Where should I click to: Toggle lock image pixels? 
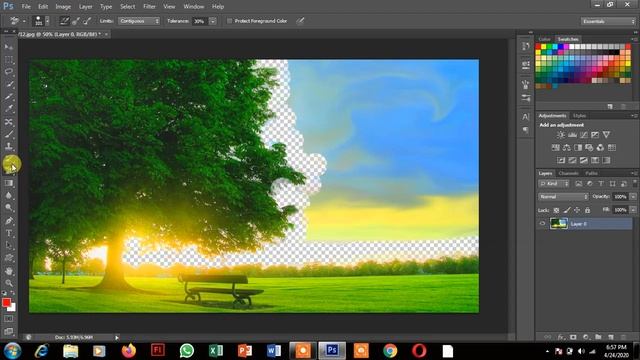[567, 210]
